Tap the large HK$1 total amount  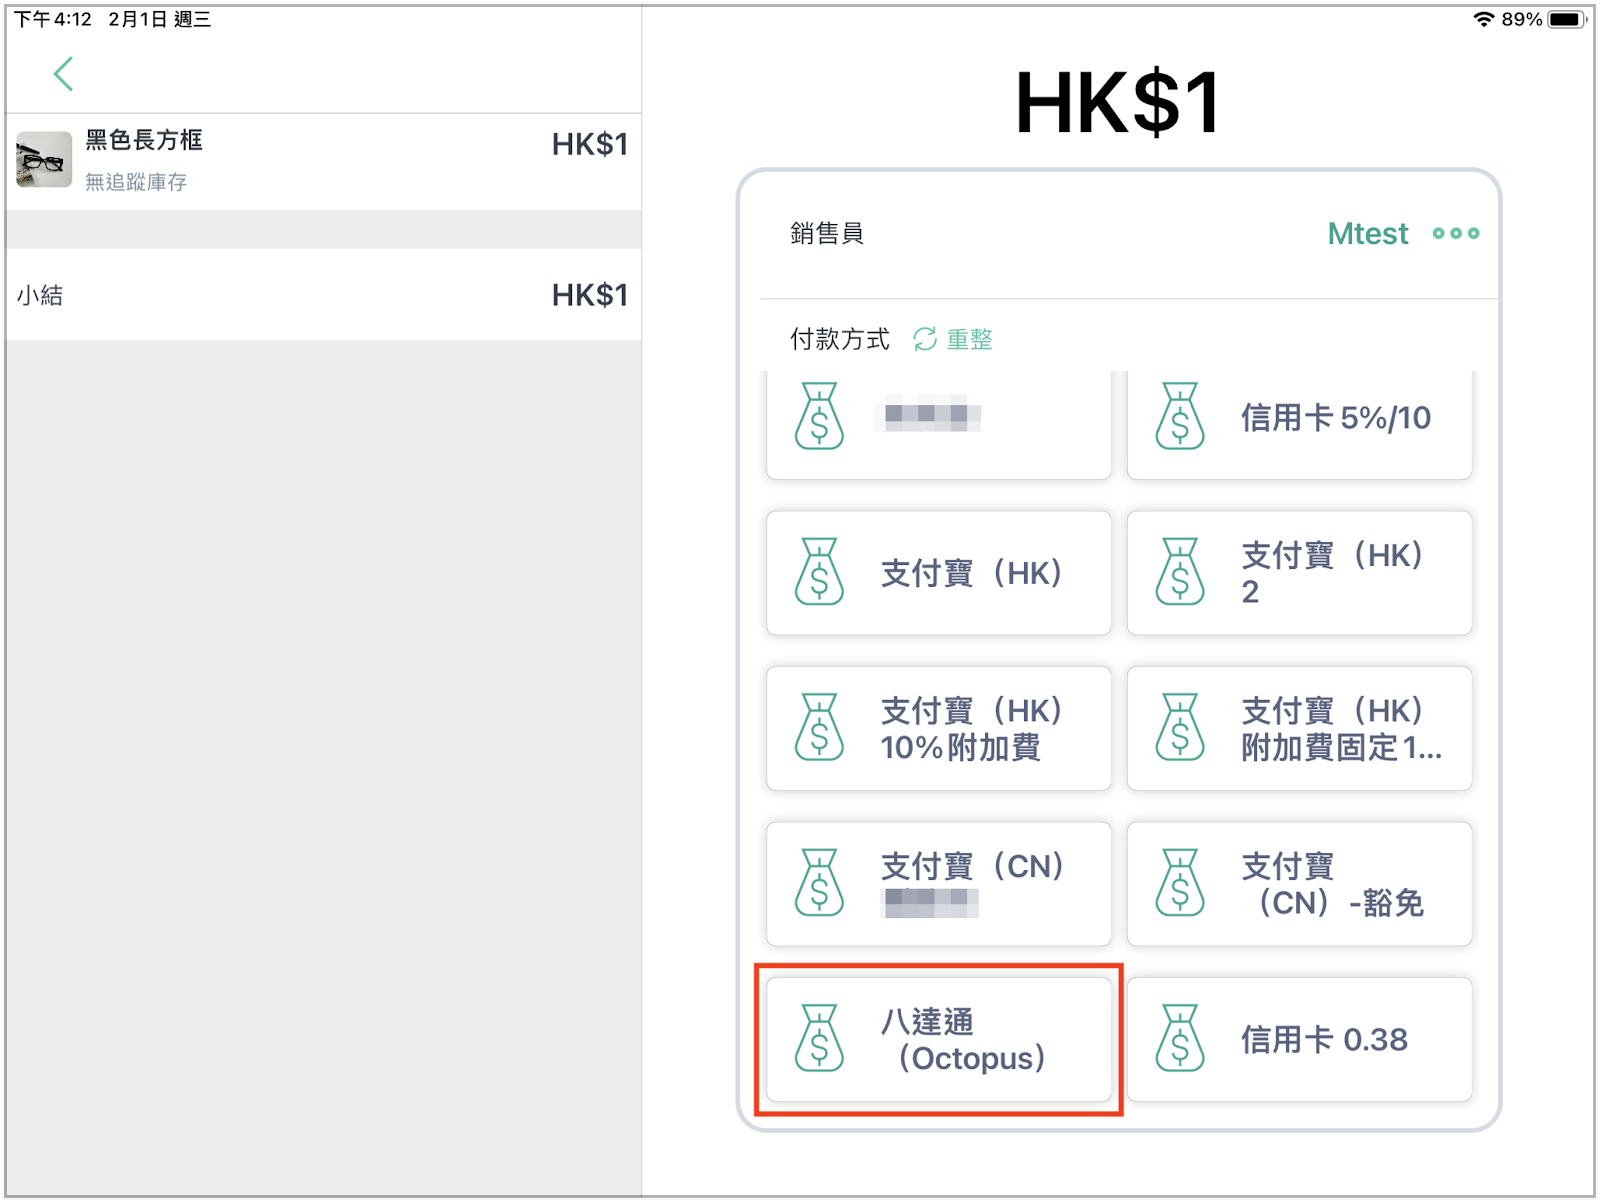click(1118, 102)
